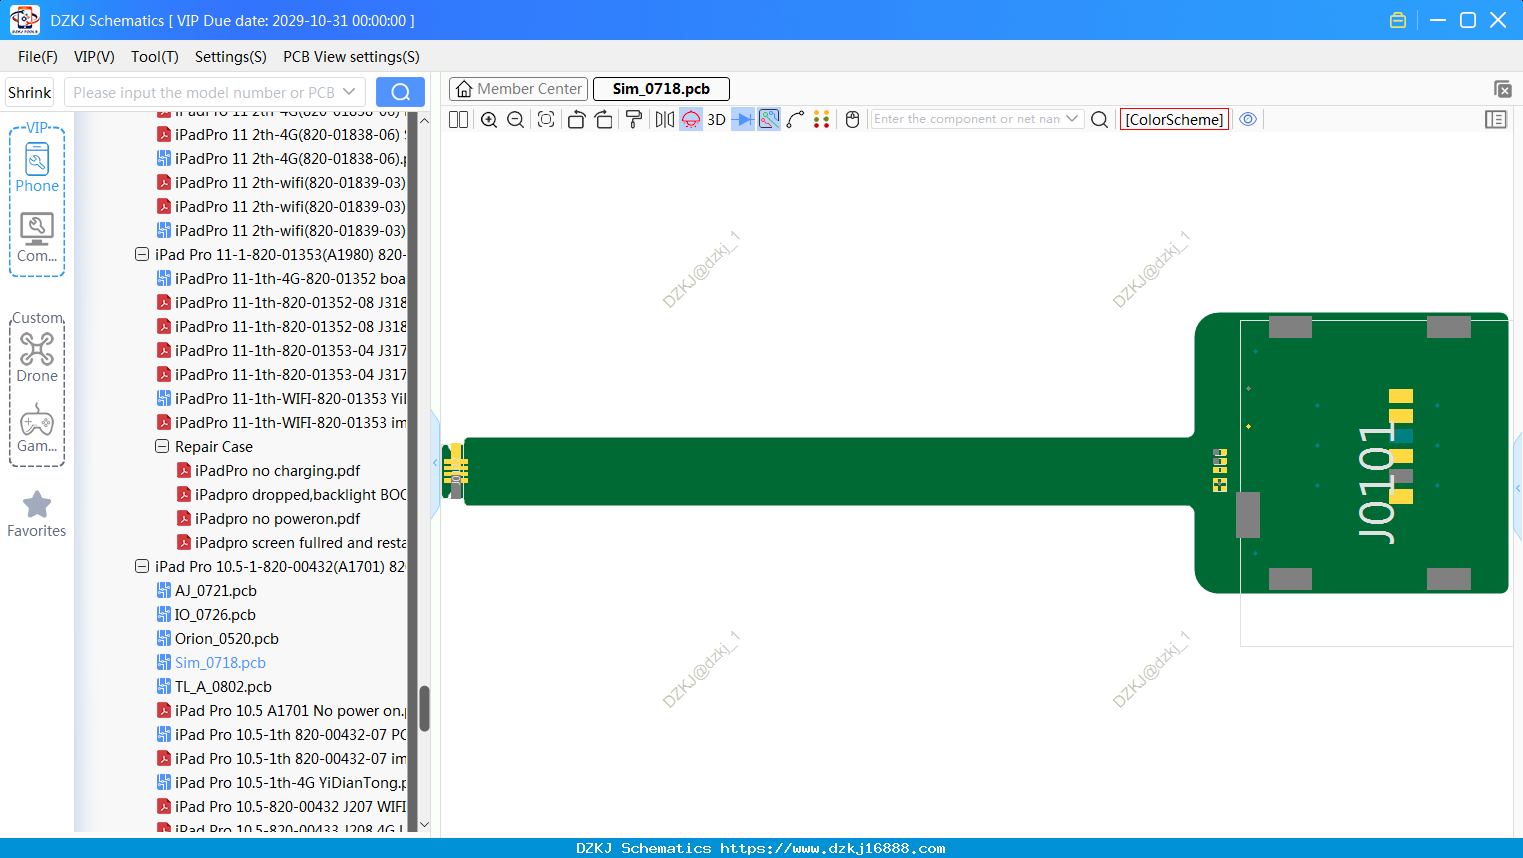Toggle the highlighted net map tool
Screen dimensions: 1523x858
[769, 119]
